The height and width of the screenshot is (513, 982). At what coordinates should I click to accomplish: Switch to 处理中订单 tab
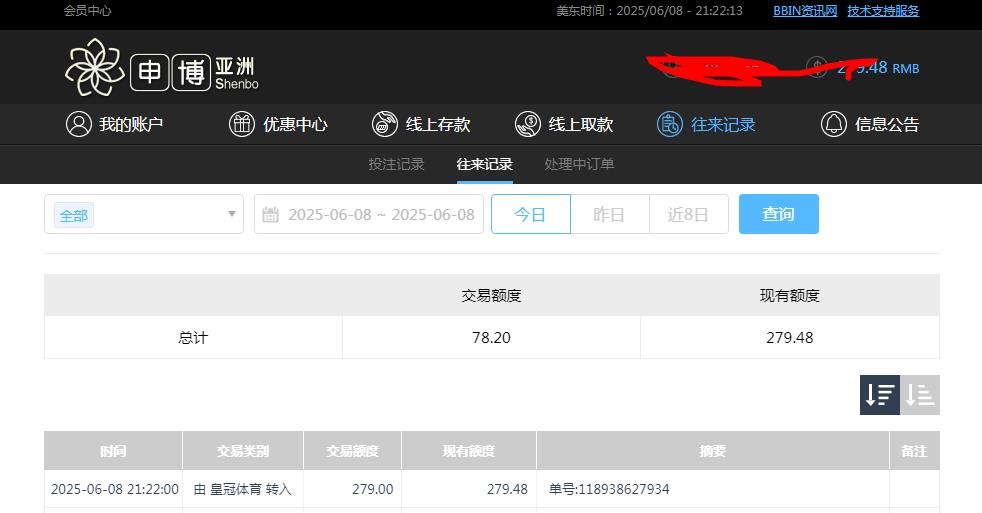click(579, 164)
